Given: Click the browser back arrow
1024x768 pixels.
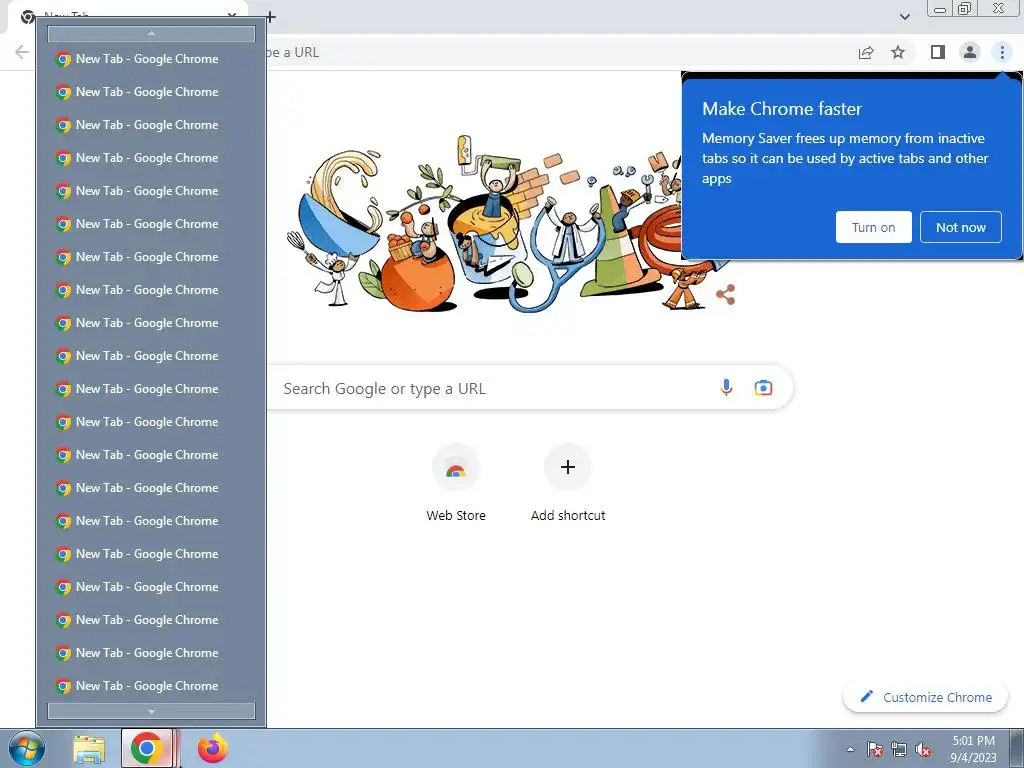Looking at the screenshot, I should point(22,52).
